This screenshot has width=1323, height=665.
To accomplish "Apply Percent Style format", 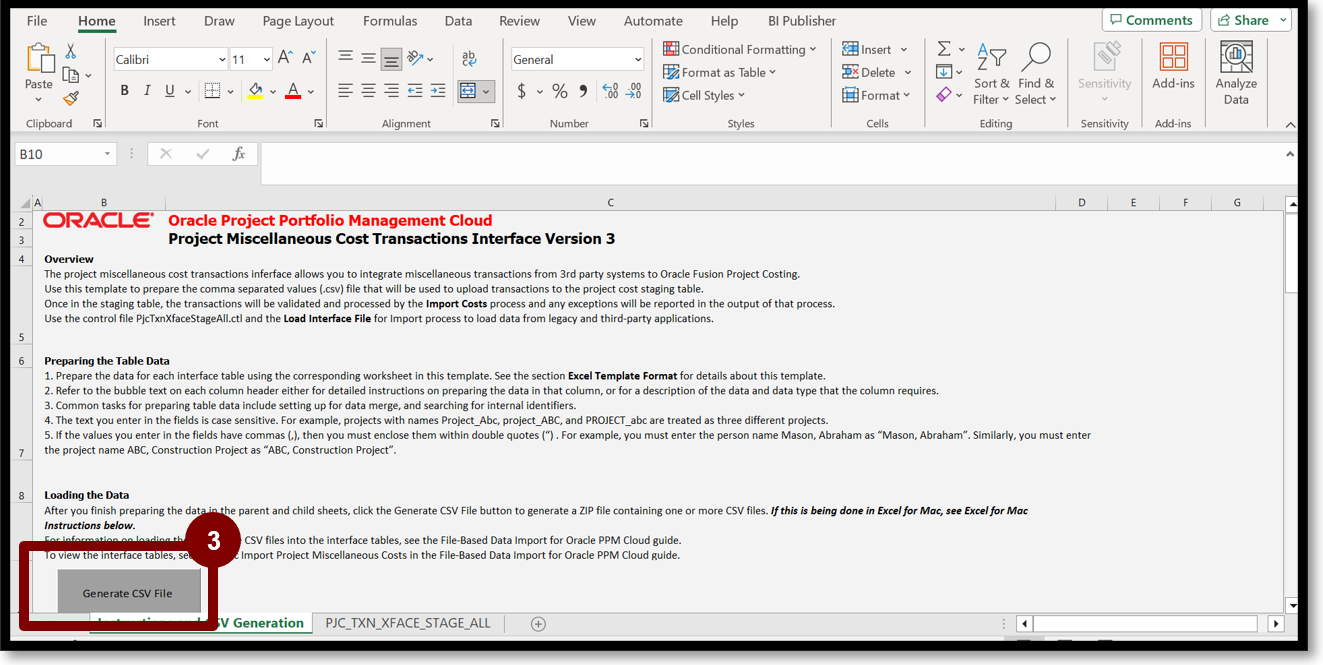I will pyautogui.click(x=560, y=91).
